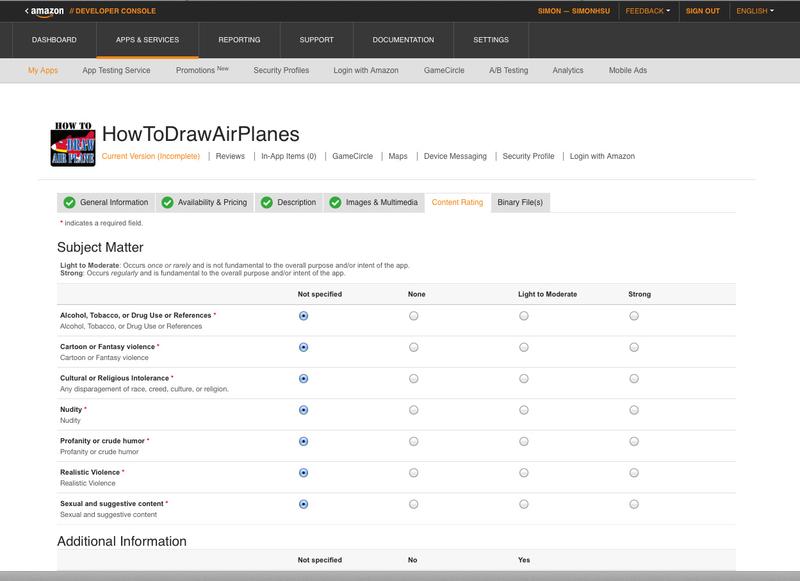Select None for Sexual and suggestive content
Screen dimensions: 800x581
pyautogui.click(x=414, y=504)
